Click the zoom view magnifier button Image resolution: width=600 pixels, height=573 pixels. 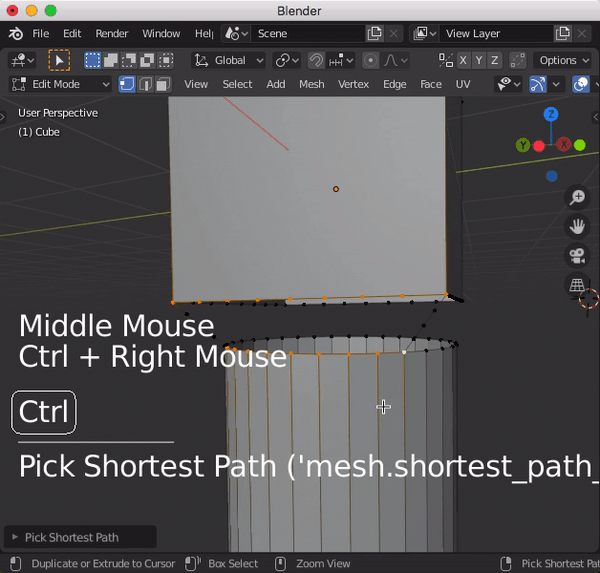(x=577, y=197)
